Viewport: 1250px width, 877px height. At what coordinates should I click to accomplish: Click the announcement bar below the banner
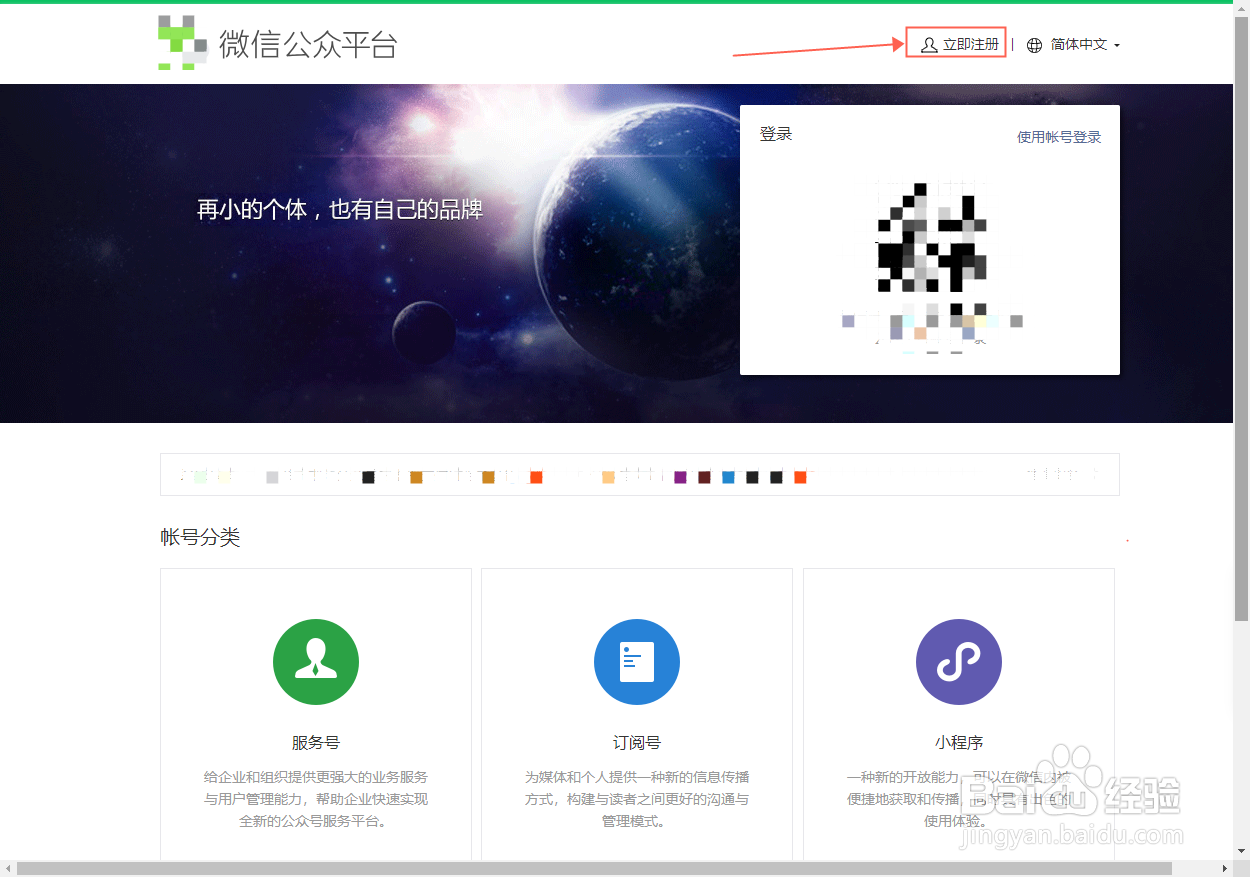(x=640, y=475)
